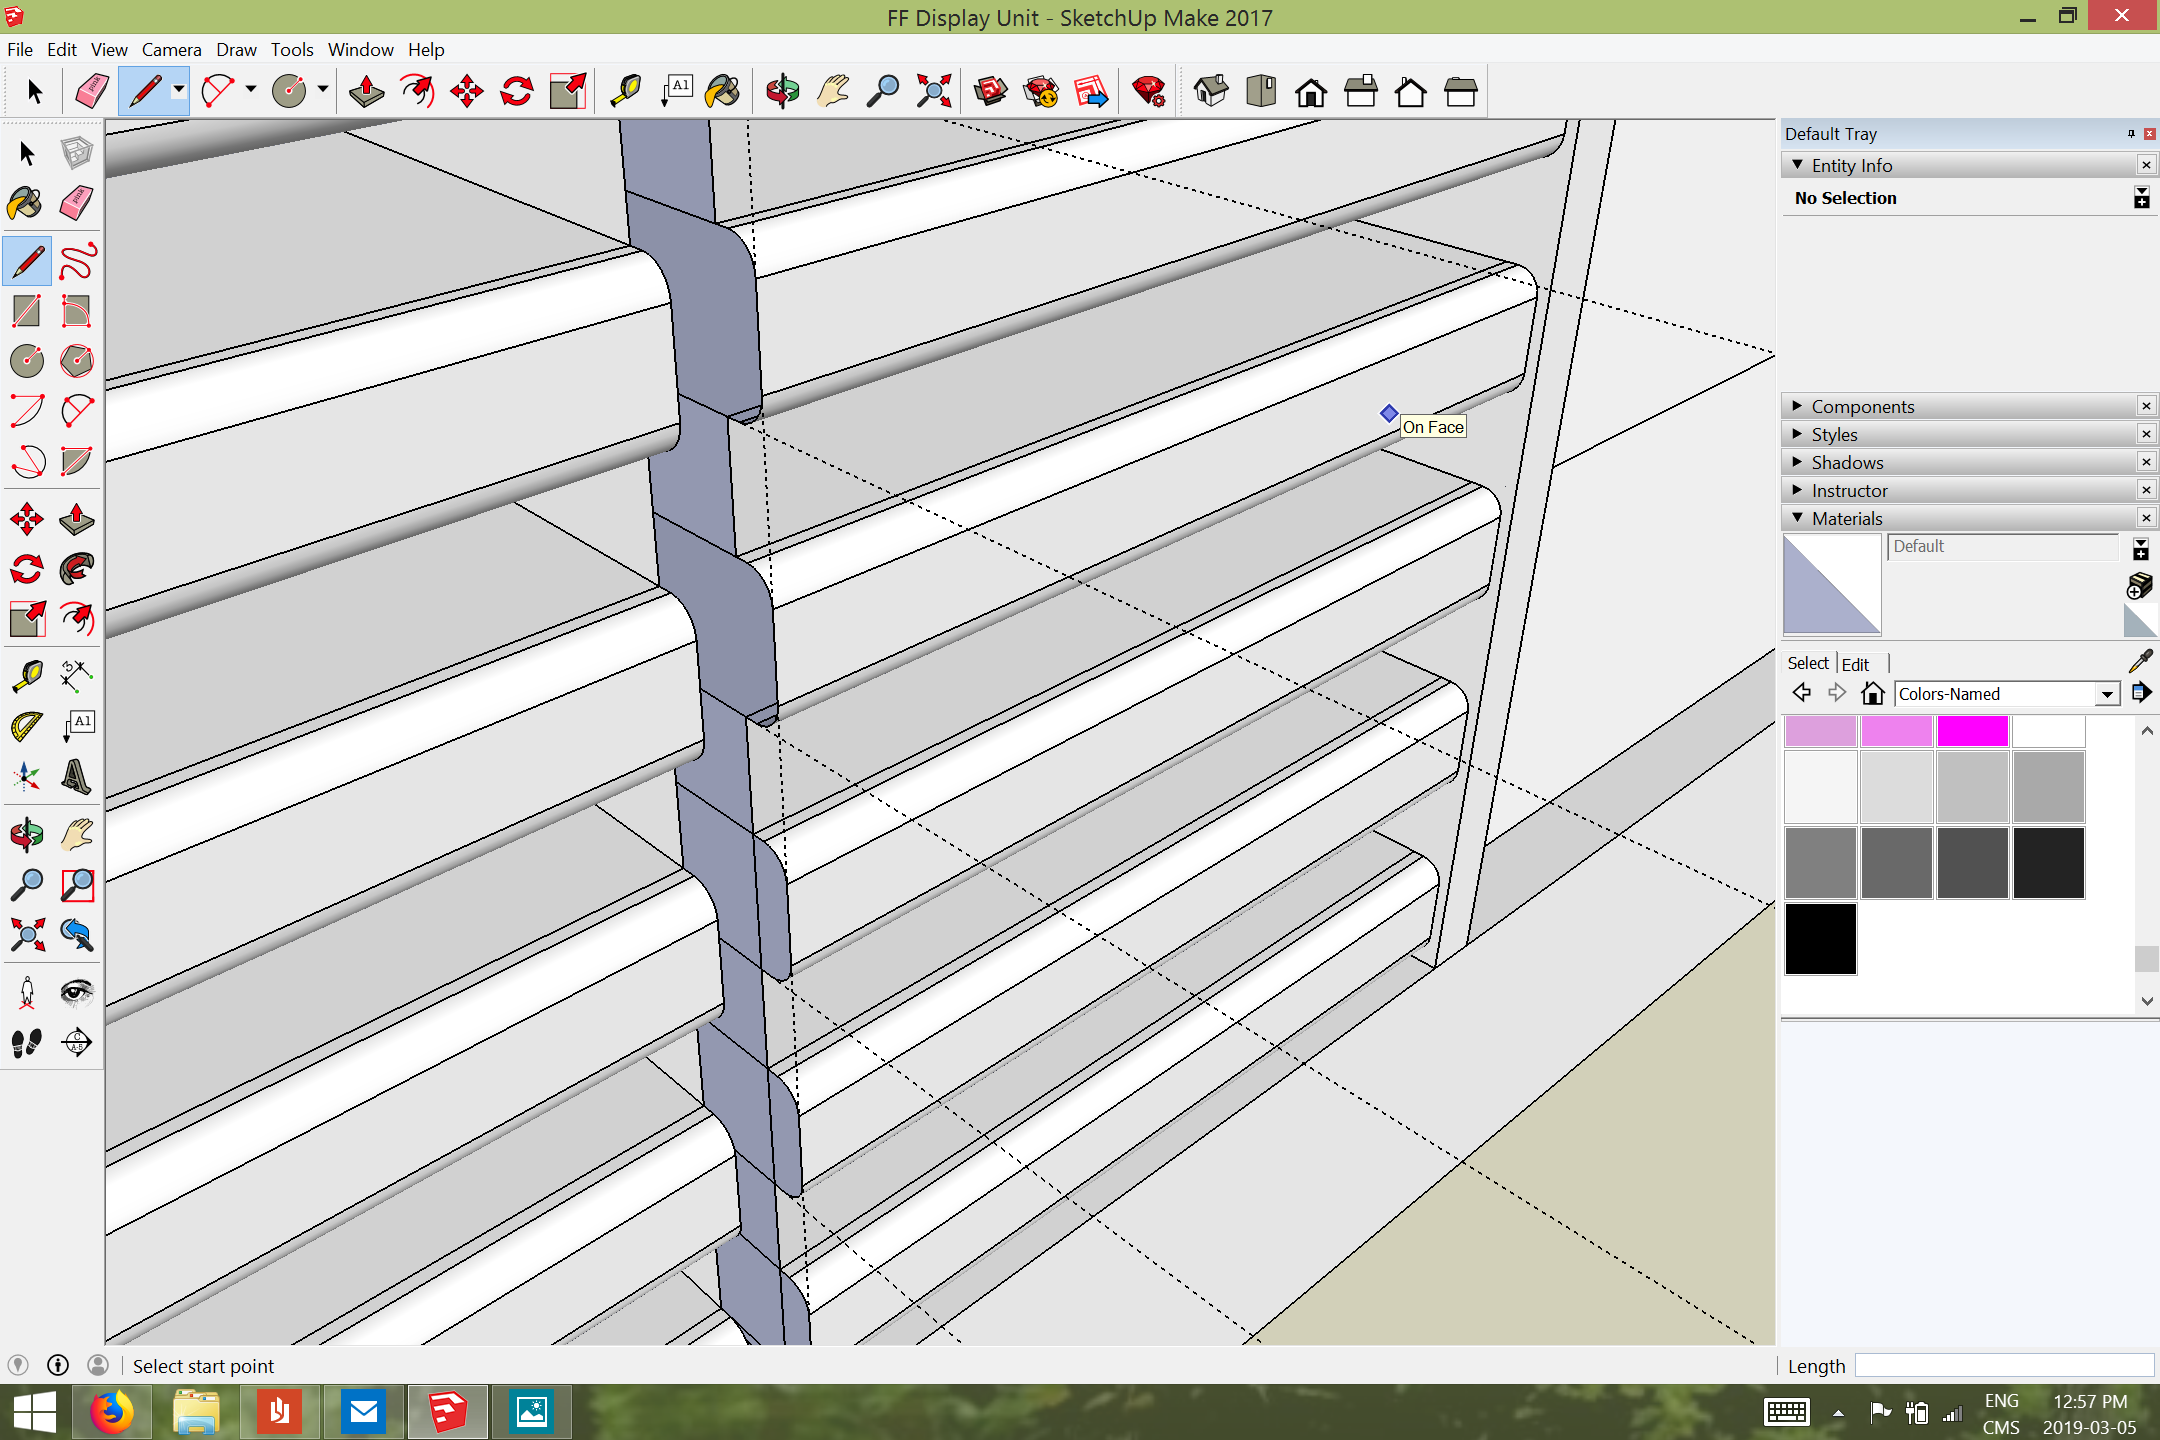Expand the Shadows panel
Viewport: 2160px width, 1440px height.
1846,462
